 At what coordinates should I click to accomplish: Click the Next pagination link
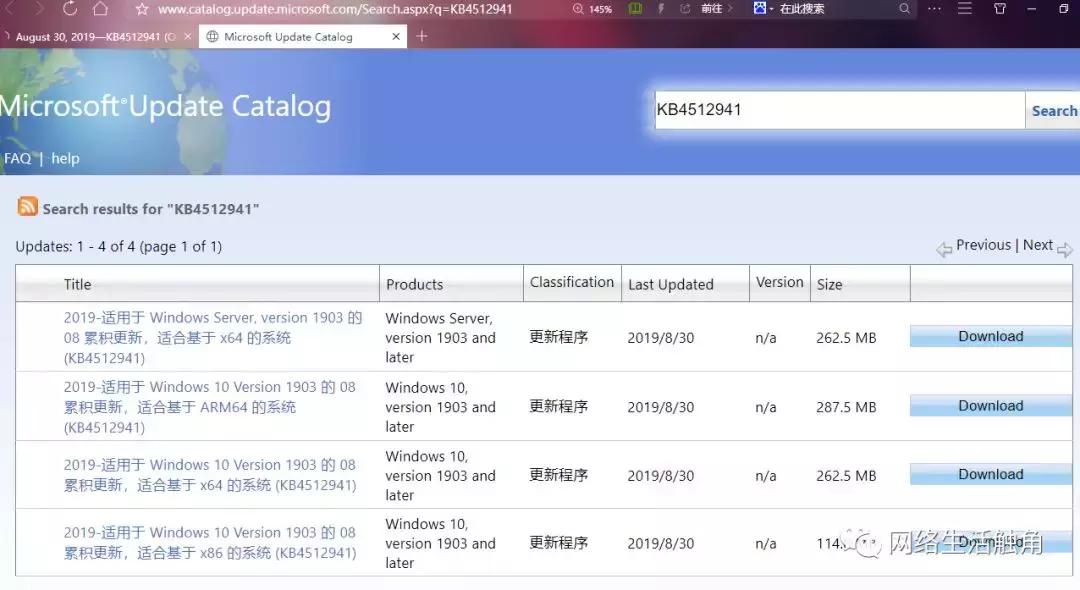pyautogui.click(x=1038, y=244)
